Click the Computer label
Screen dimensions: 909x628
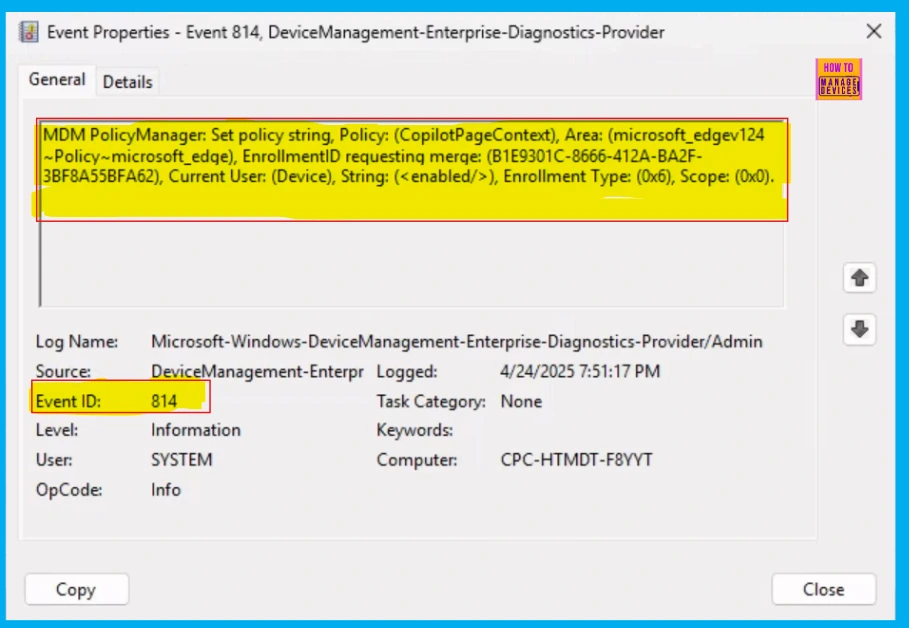(x=417, y=460)
